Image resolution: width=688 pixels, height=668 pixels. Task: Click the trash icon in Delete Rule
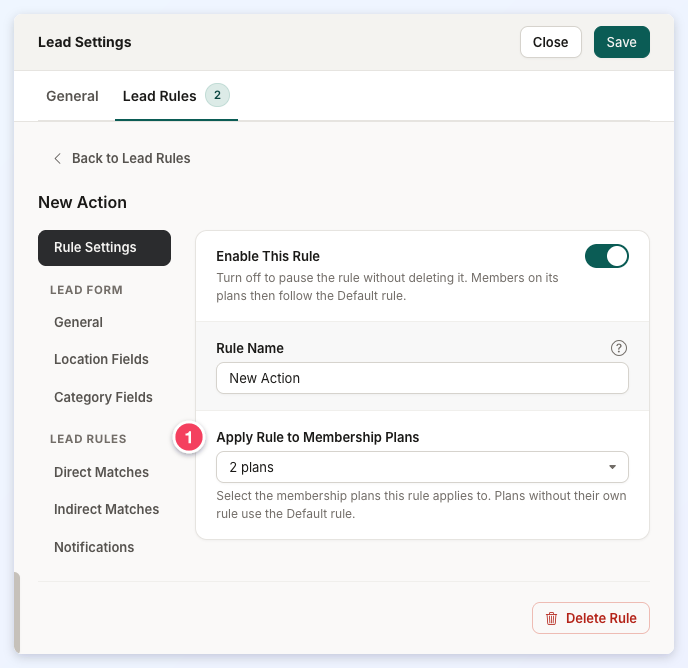point(552,618)
